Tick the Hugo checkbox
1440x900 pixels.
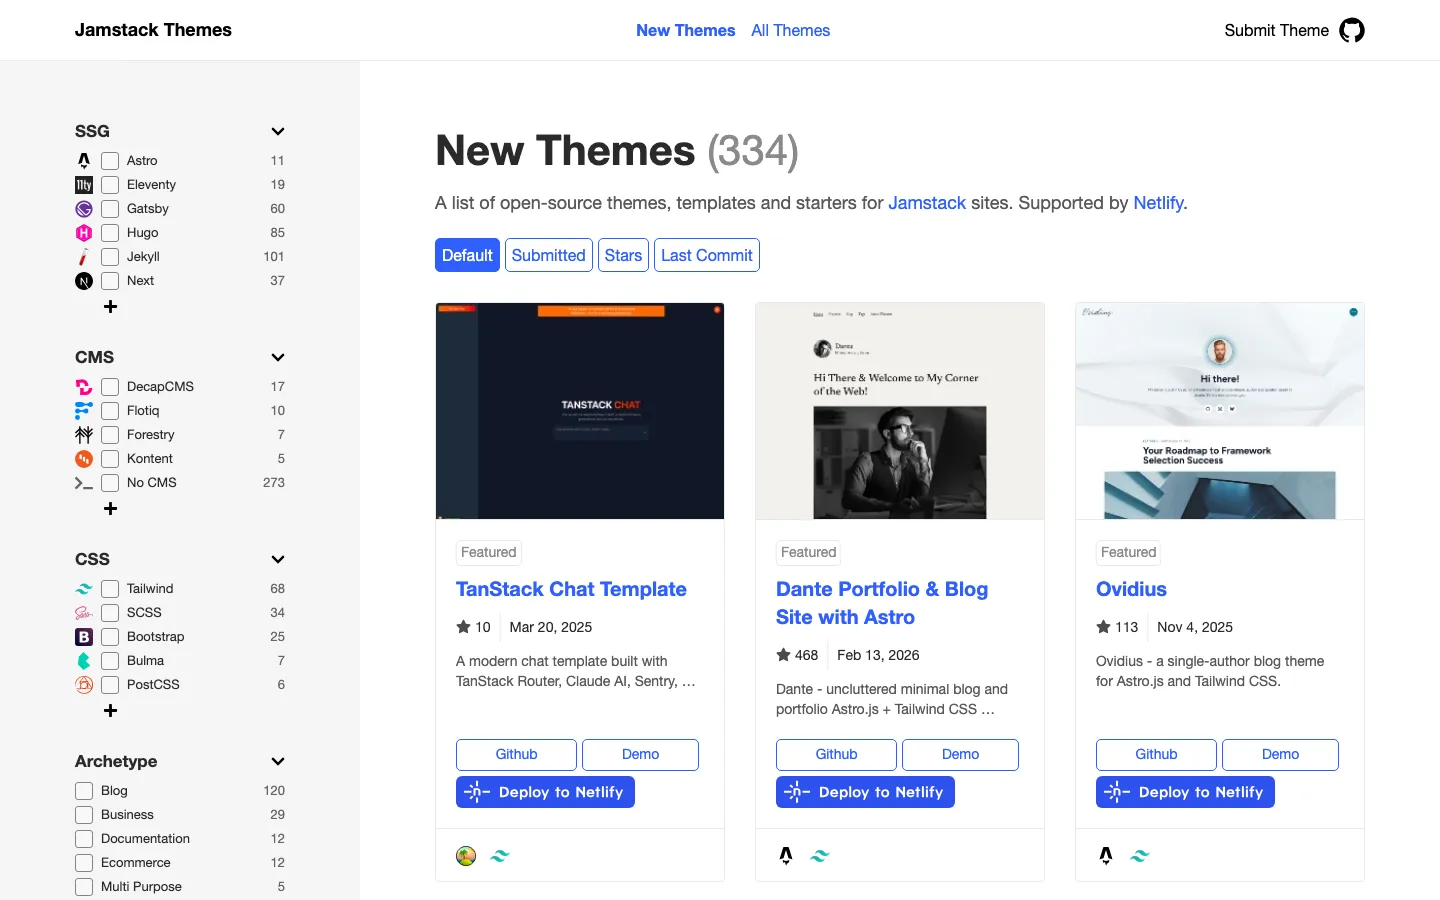(x=110, y=232)
